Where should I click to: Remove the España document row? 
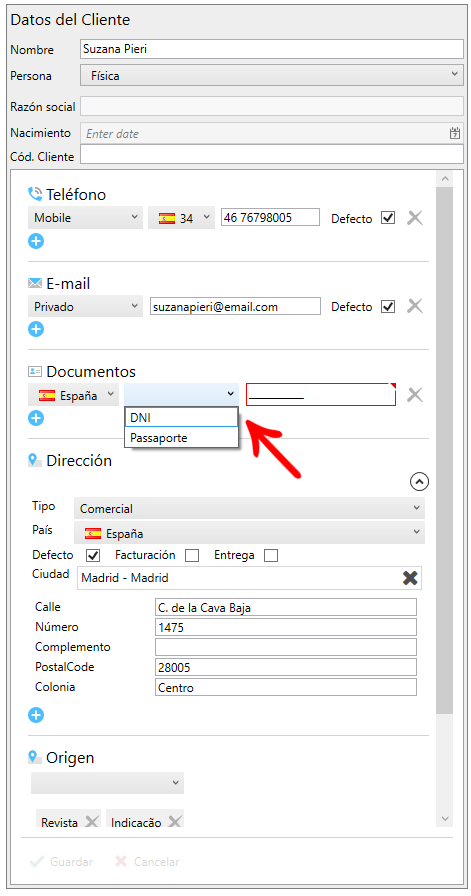(414, 395)
